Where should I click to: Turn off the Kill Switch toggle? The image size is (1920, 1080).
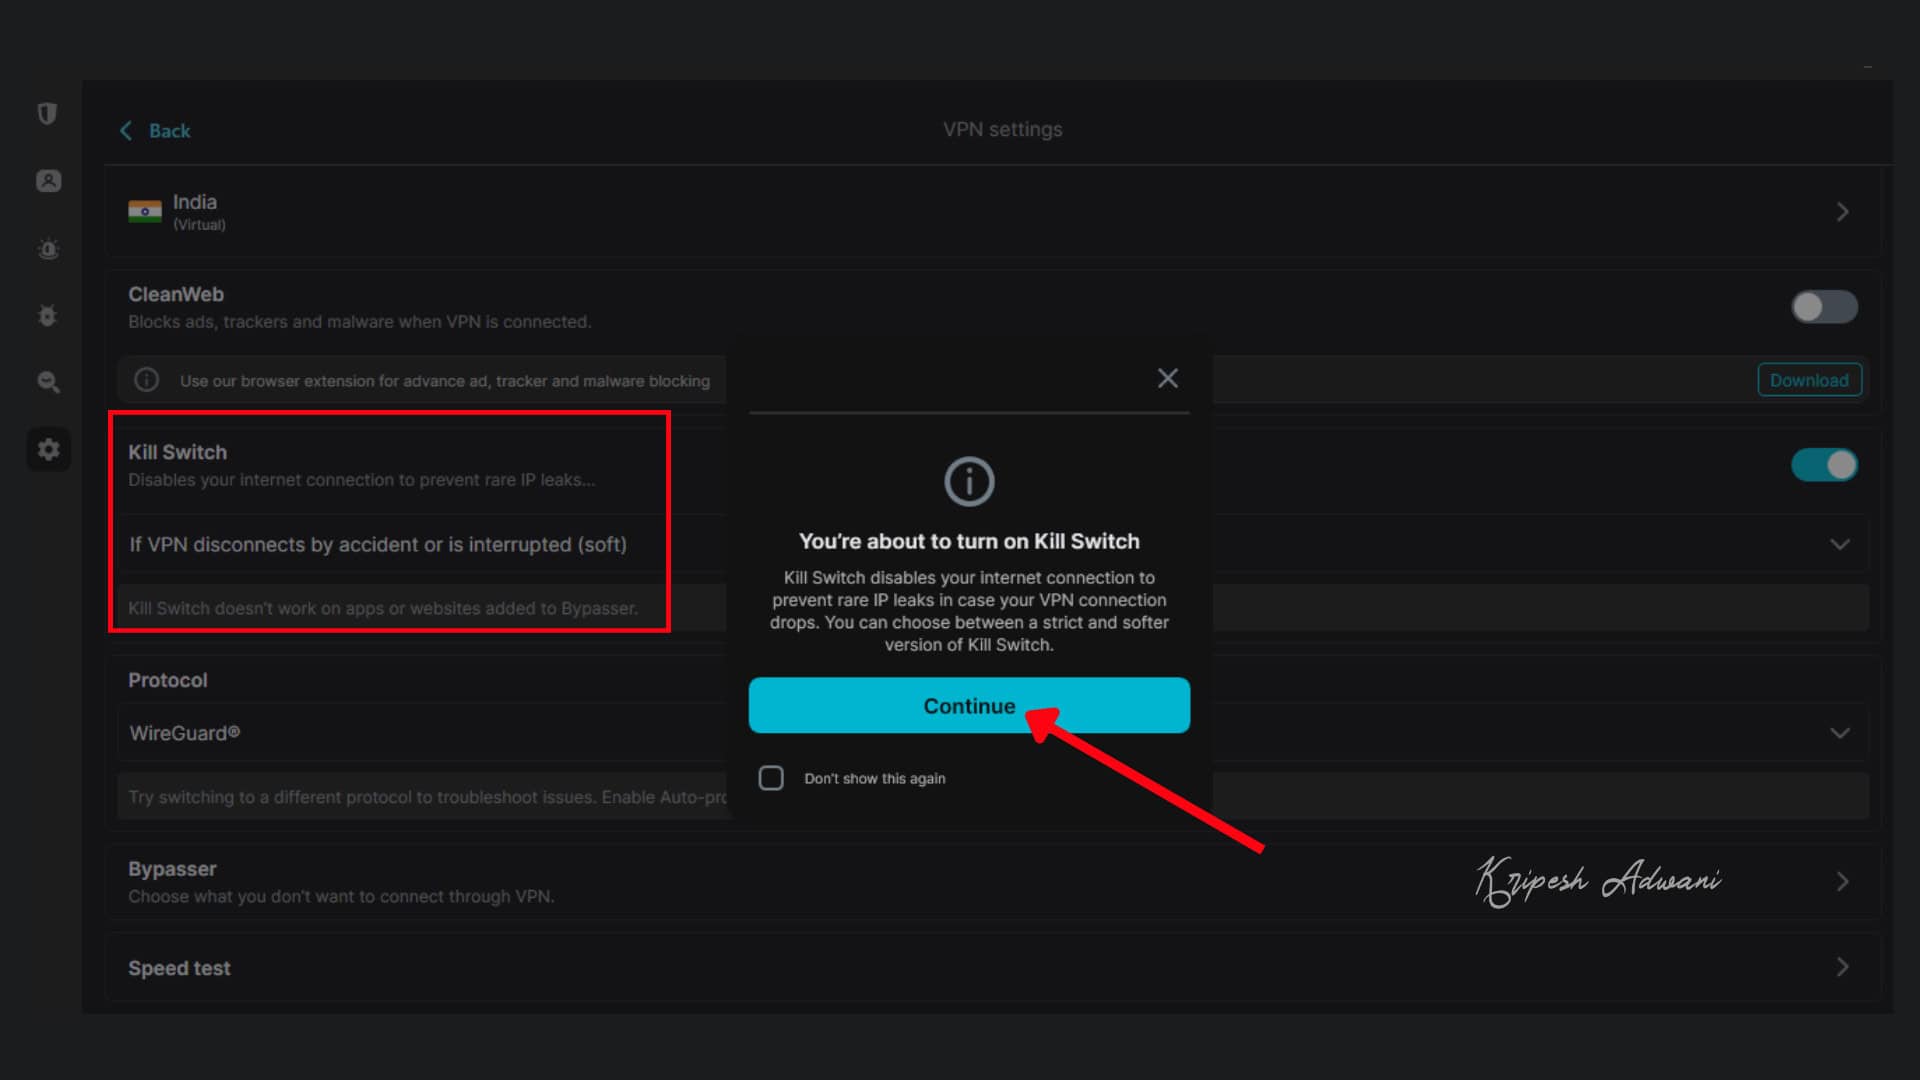1823,465
